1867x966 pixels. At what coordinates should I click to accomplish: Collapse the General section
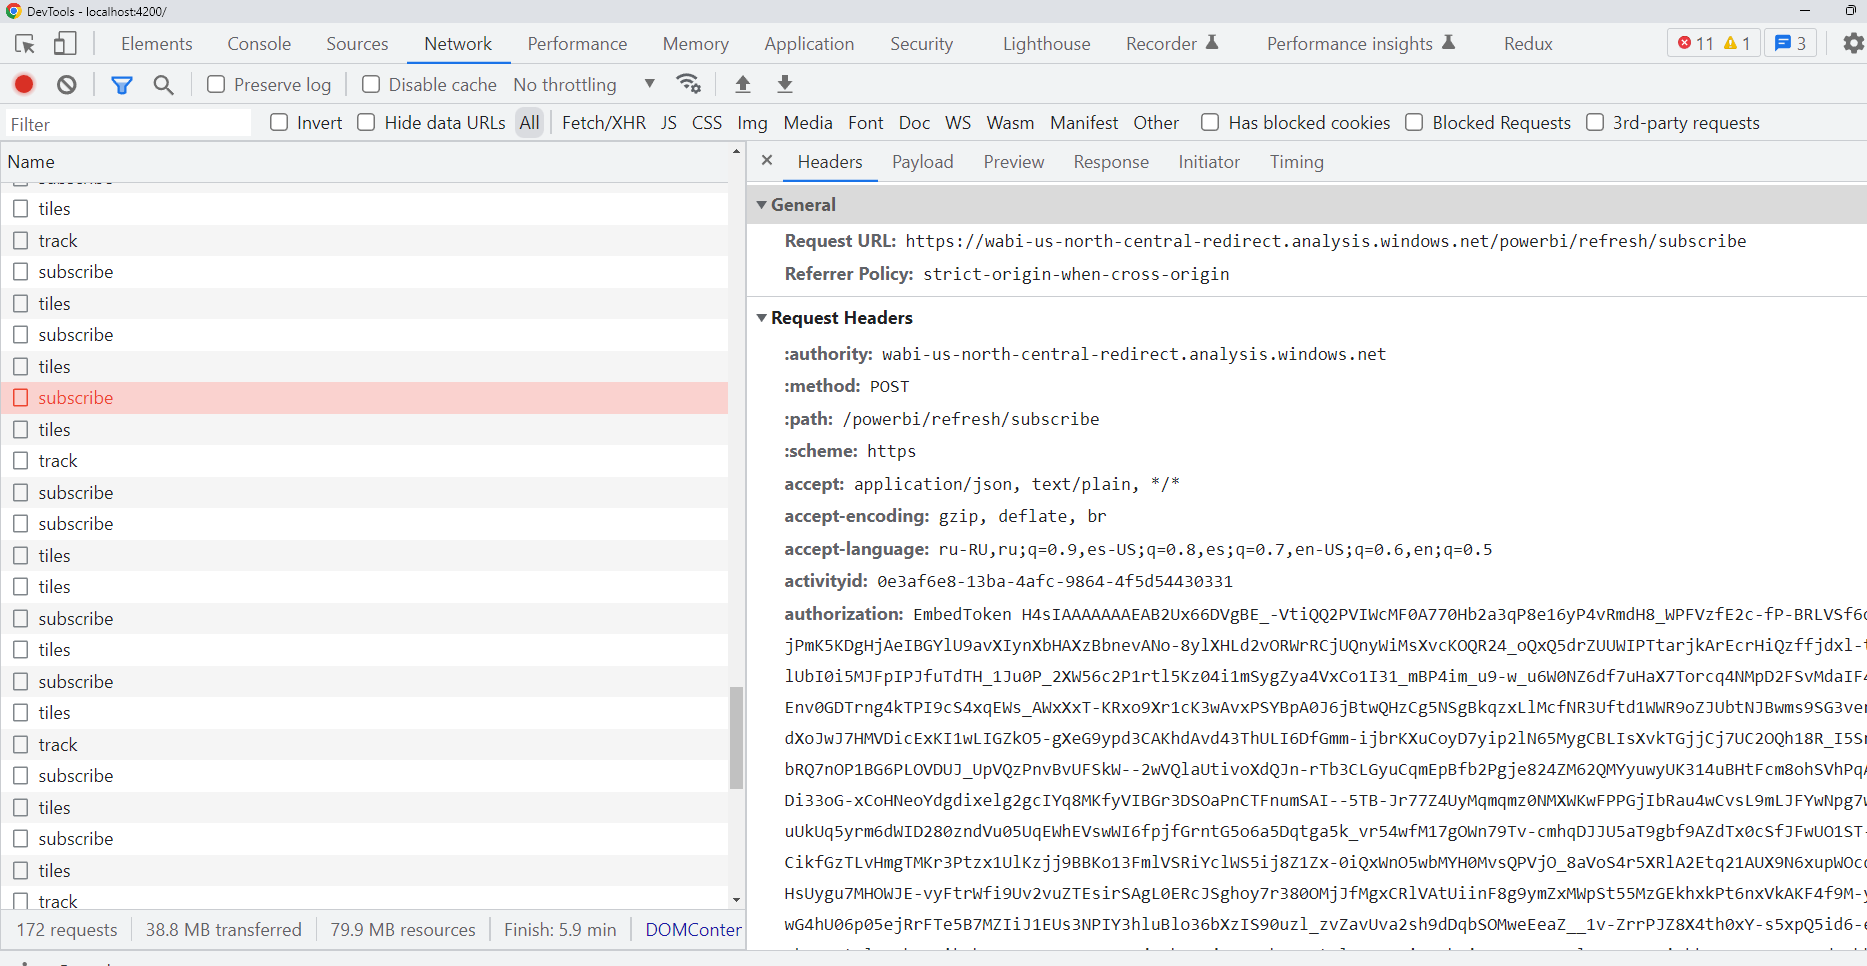(762, 204)
